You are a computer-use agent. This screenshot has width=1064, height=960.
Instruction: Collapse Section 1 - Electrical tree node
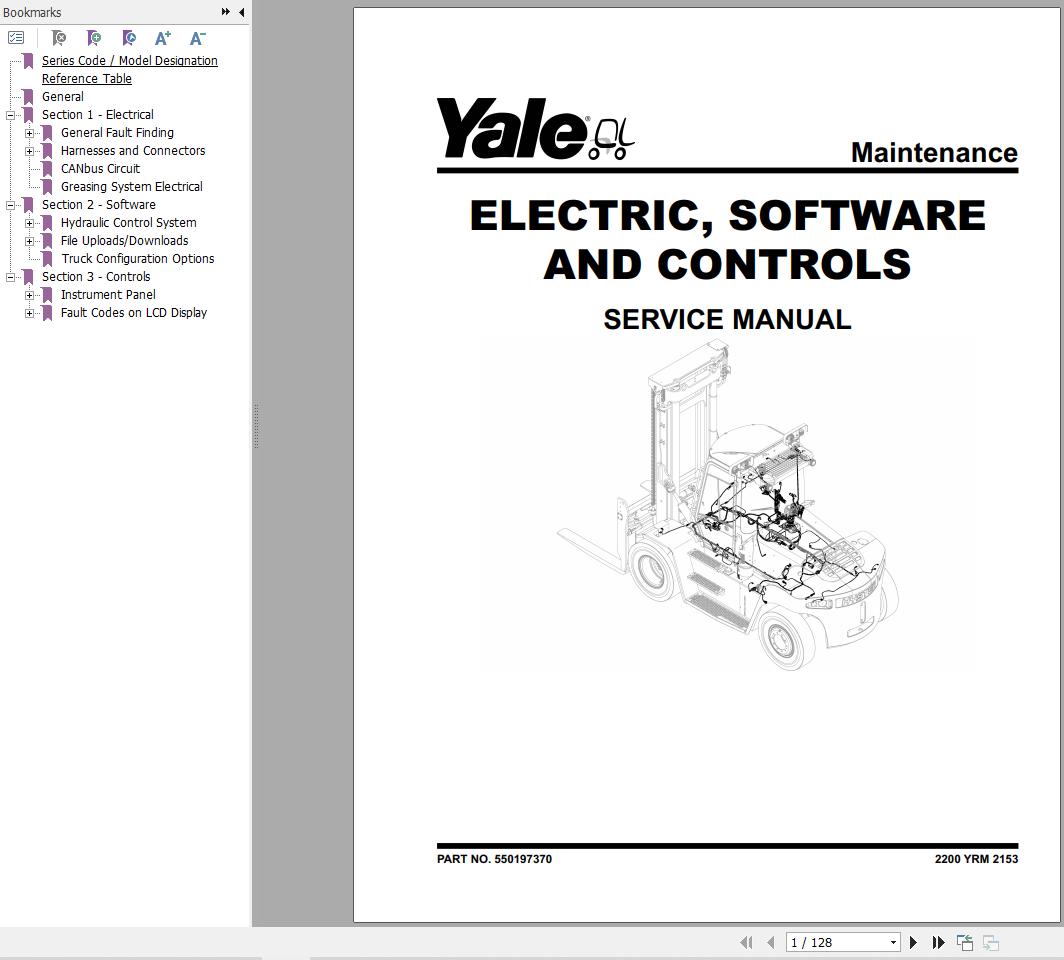[x=10, y=115]
